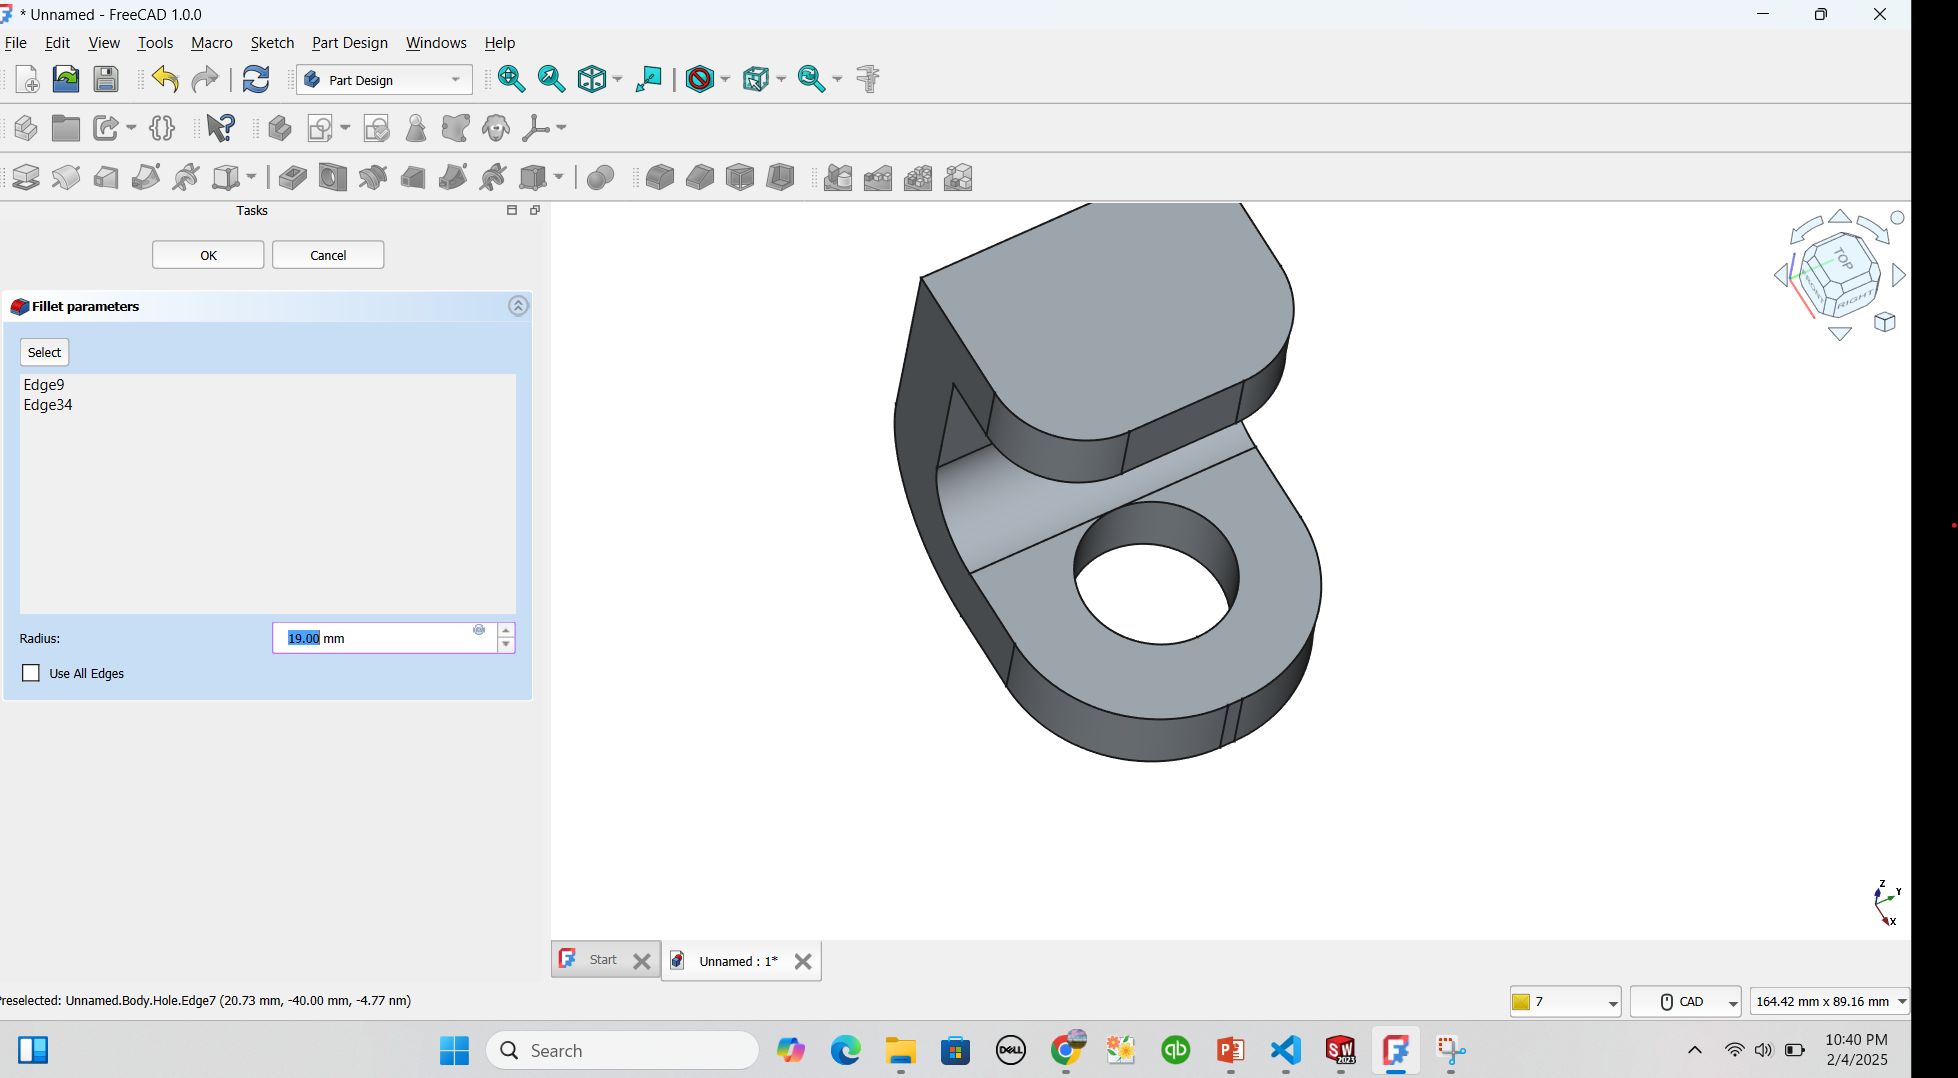Click the Pocket tool icon
The height and width of the screenshot is (1078, 1958).
coord(292,178)
